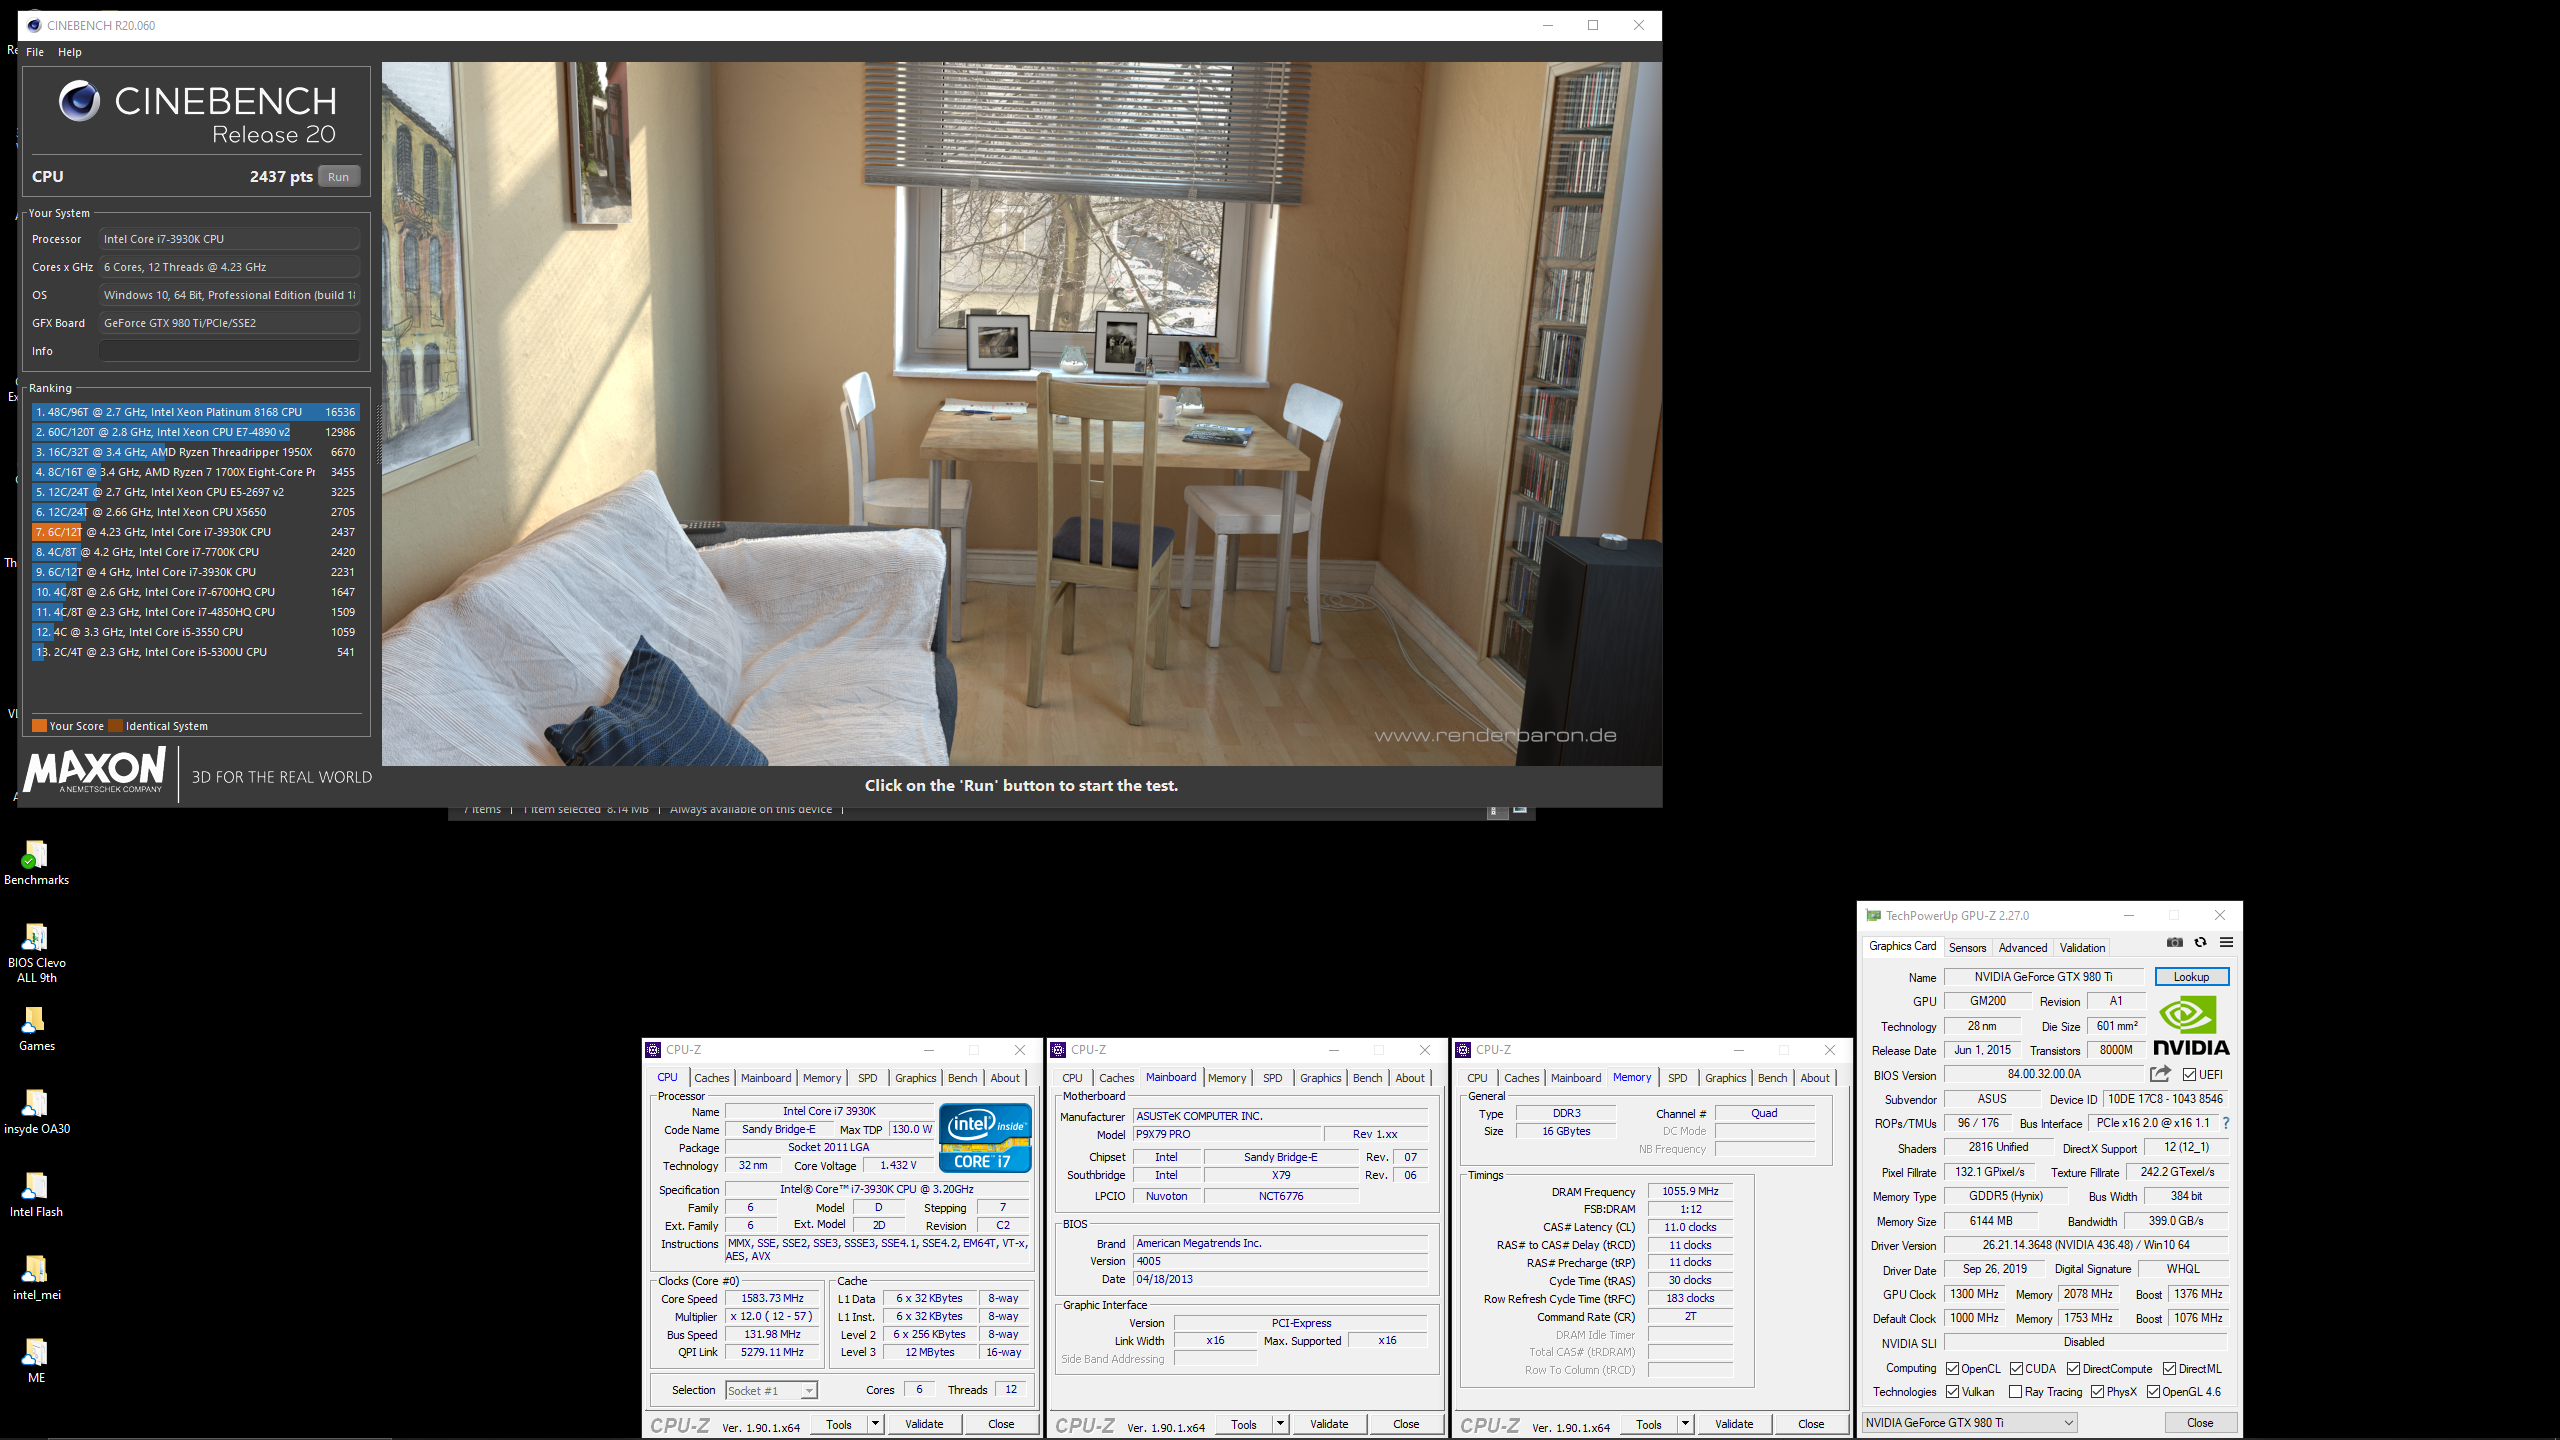This screenshot has height=1440, width=2560.
Task: Click the title bar icon of the CPU-Z DRAM timings window
Action: [1463, 1049]
